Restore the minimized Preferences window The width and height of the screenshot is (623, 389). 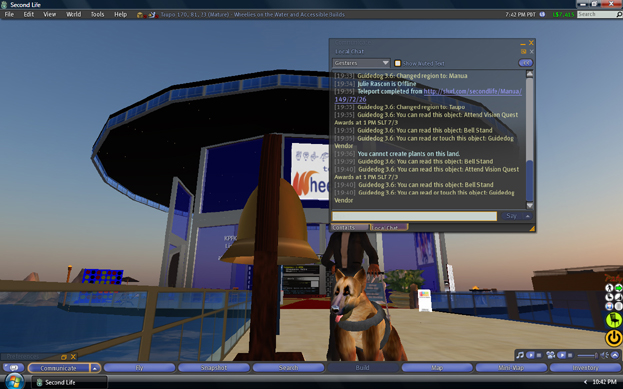click(x=64, y=357)
